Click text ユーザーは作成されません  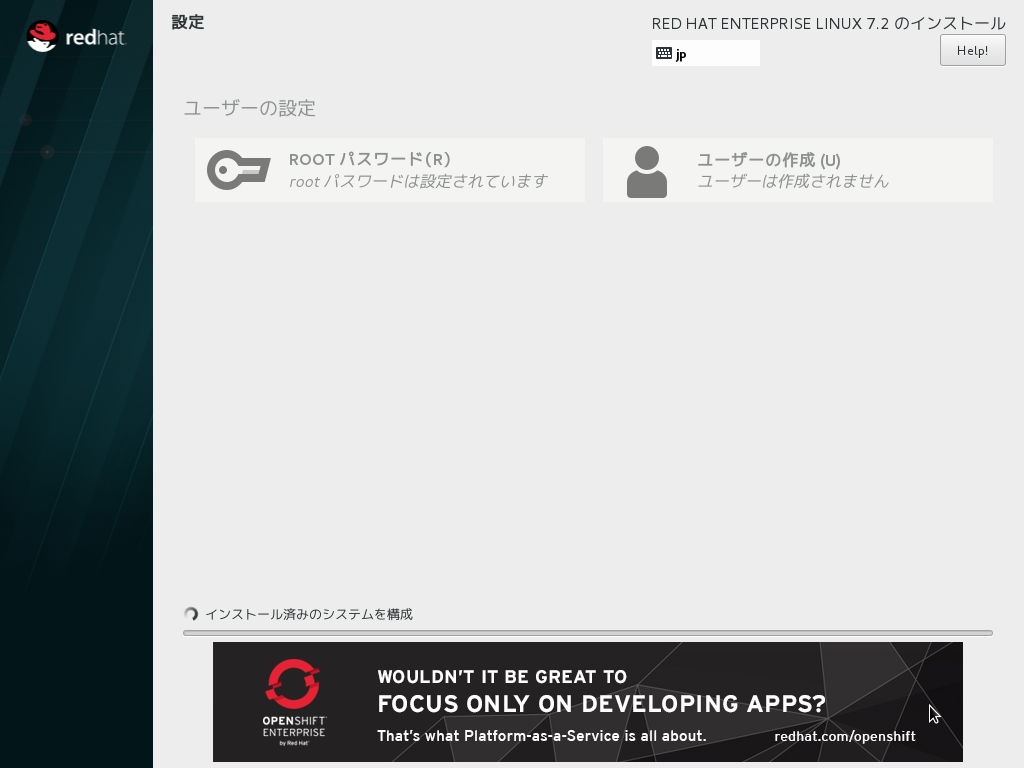(793, 181)
